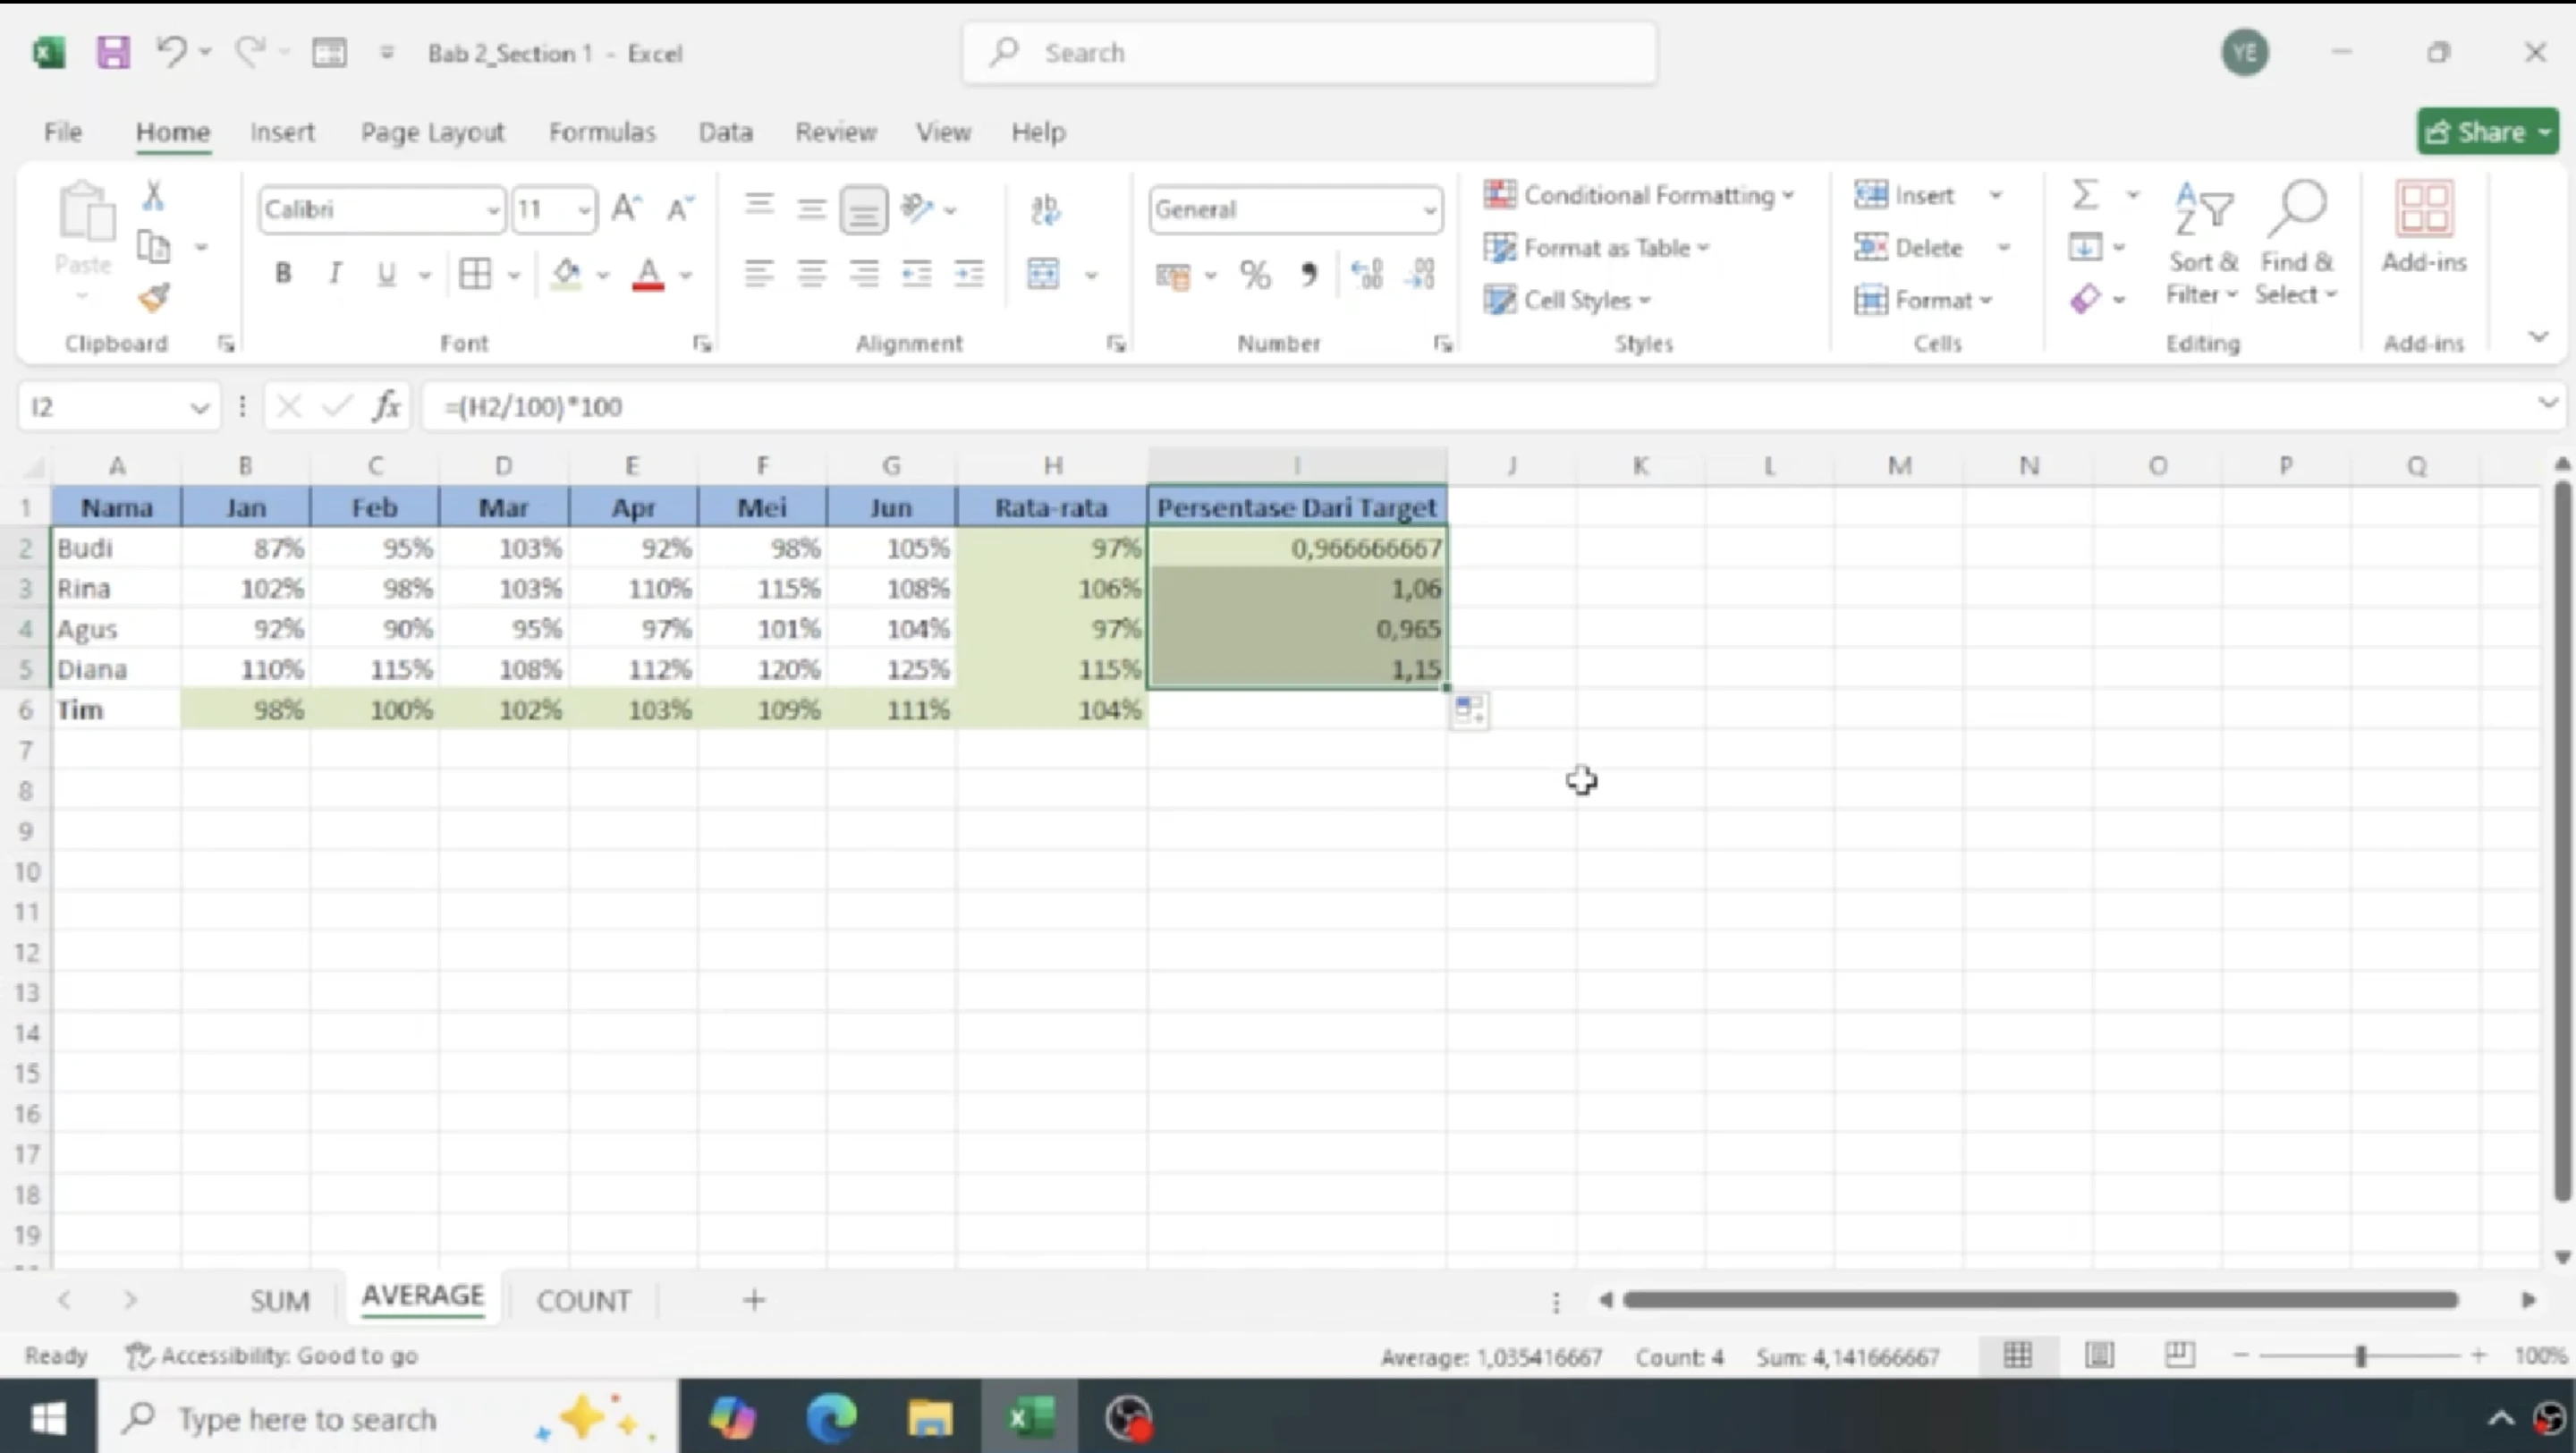Increase decimal places
This screenshot has height=1453, width=2576.
click(x=1367, y=274)
